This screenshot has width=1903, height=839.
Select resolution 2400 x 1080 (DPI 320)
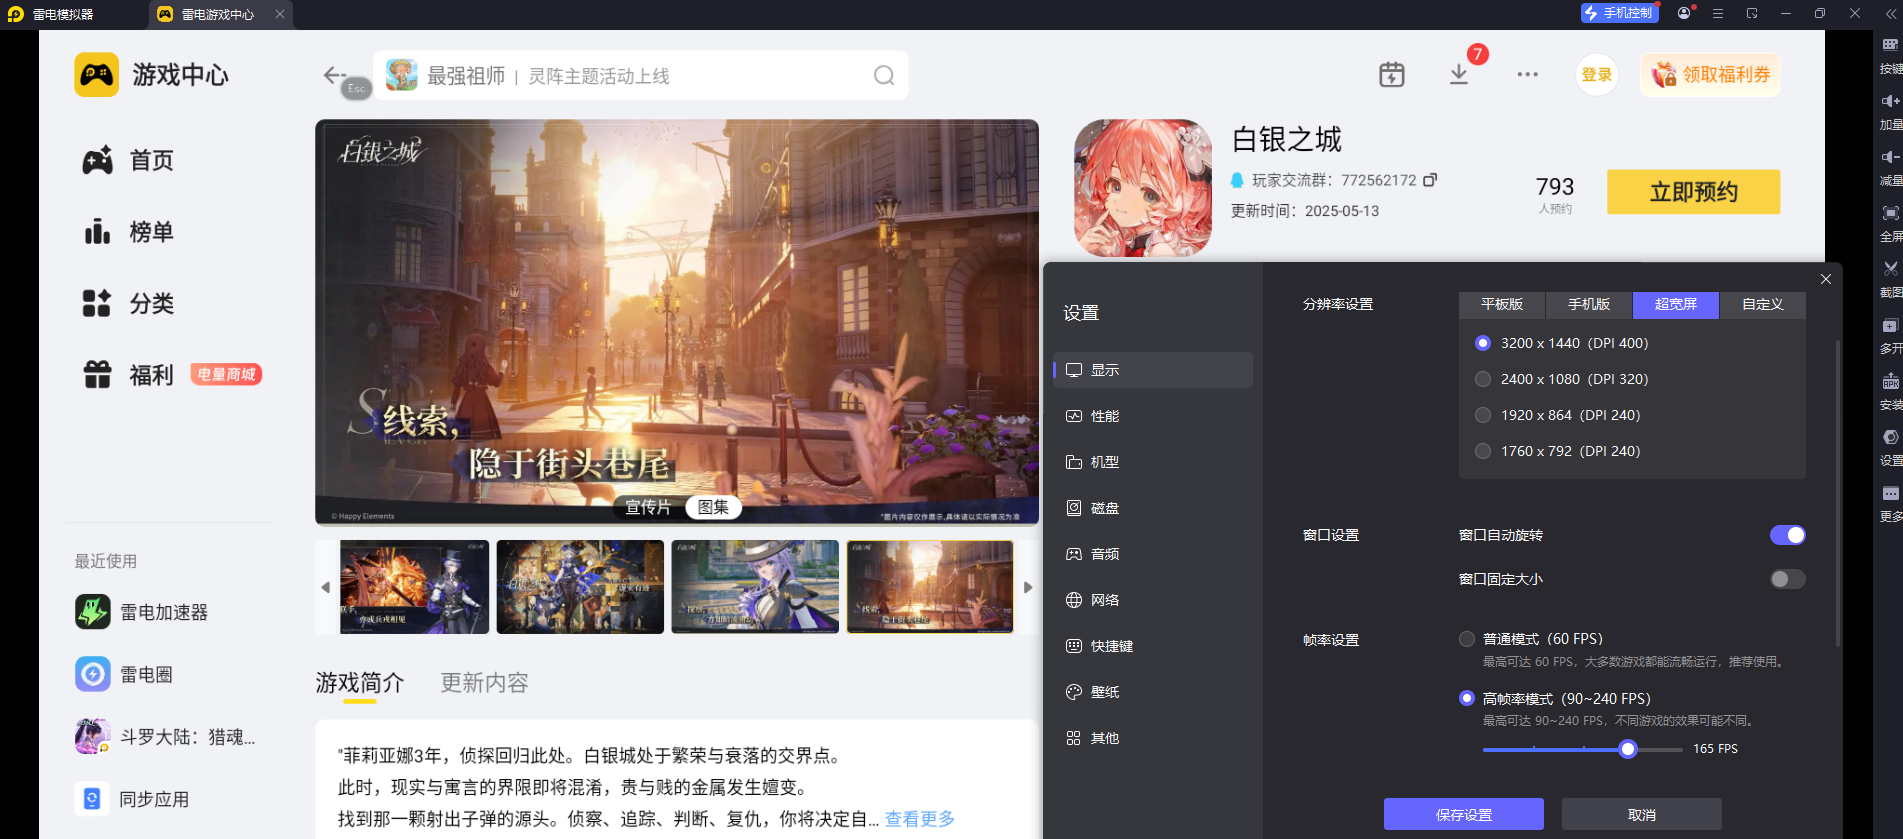click(1483, 379)
